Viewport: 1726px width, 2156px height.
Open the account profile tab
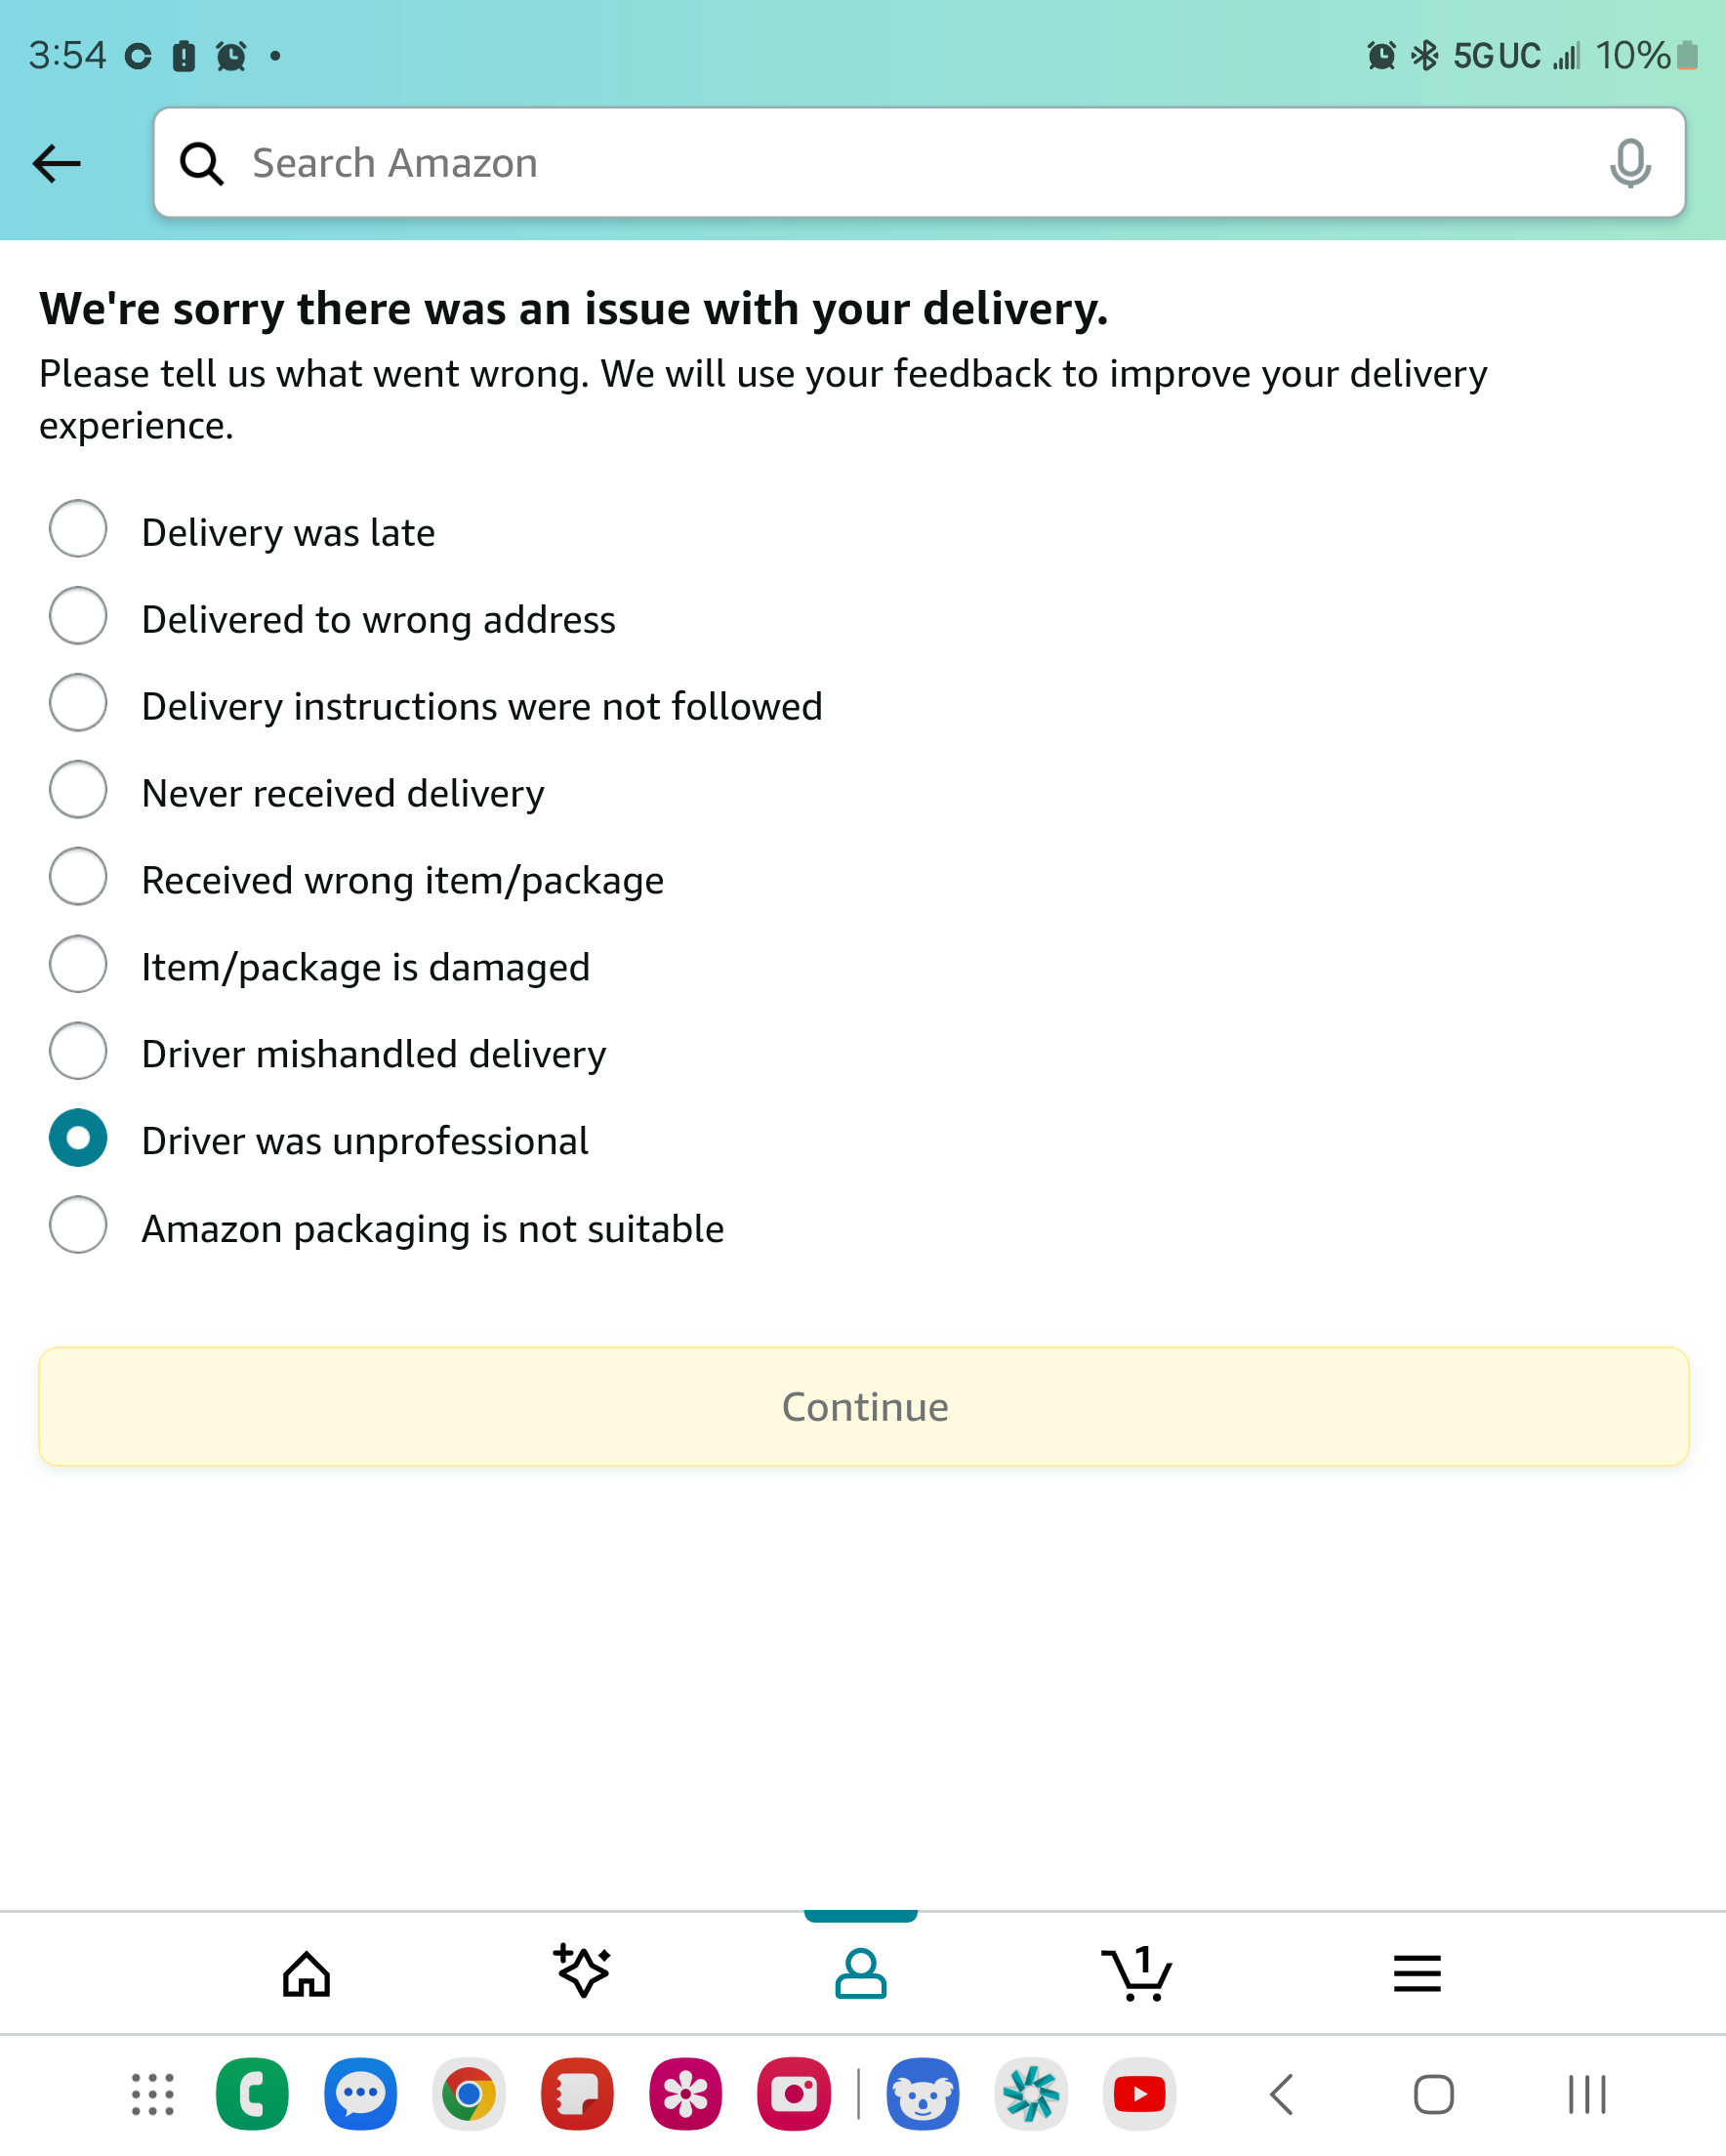860,1973
